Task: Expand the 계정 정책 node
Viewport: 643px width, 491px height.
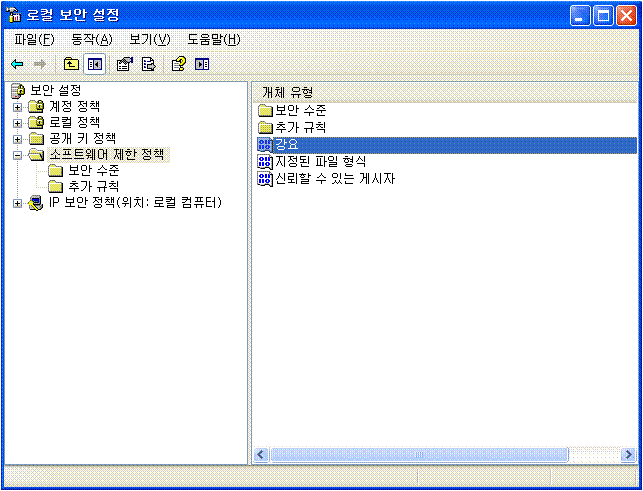Action: [x=17, y=107]
